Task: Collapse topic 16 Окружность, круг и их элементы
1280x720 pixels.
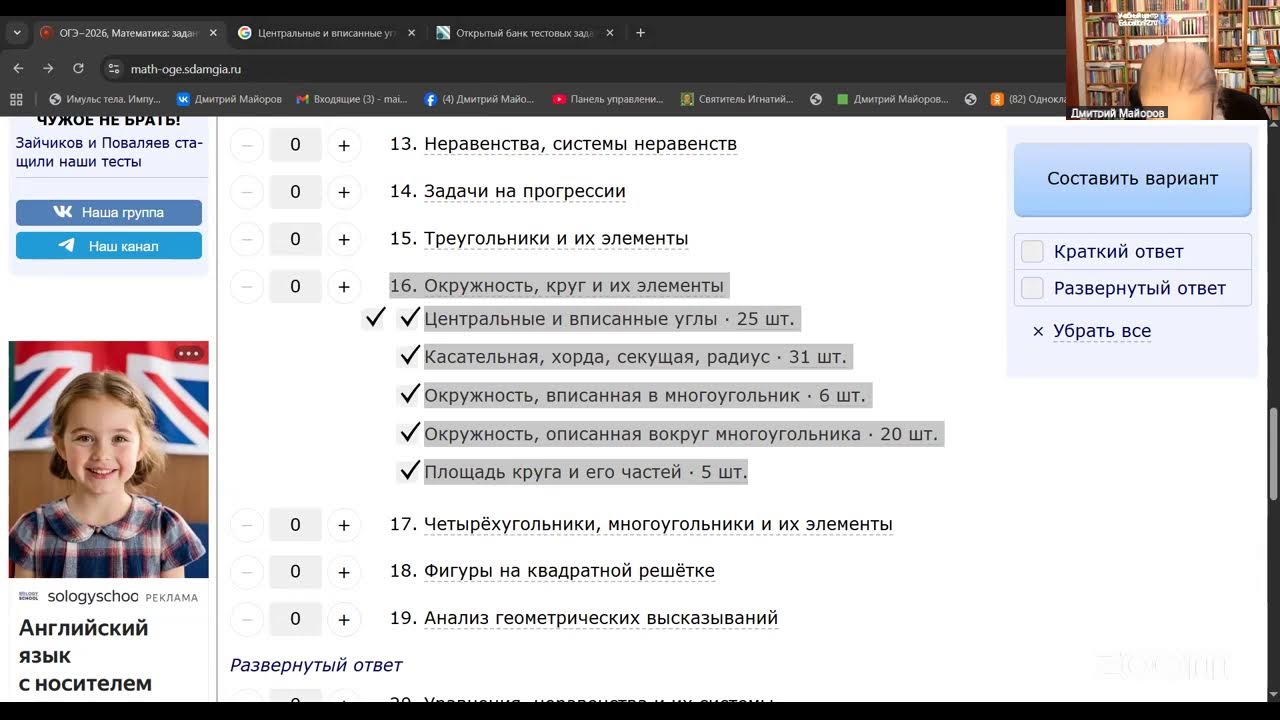Action: (574, 286)
